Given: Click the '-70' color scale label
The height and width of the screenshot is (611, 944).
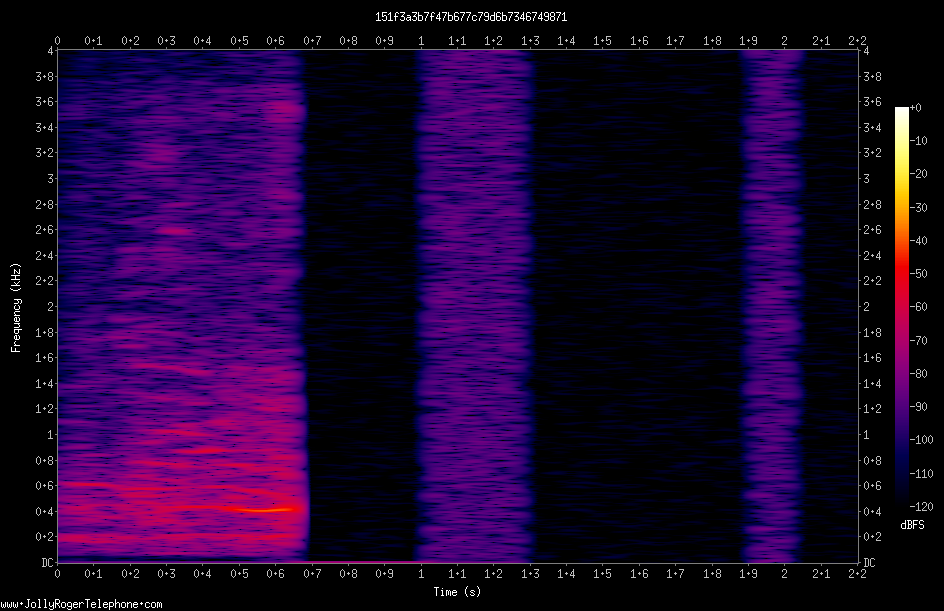Looking at the screenshot, I should click(919, 341).
